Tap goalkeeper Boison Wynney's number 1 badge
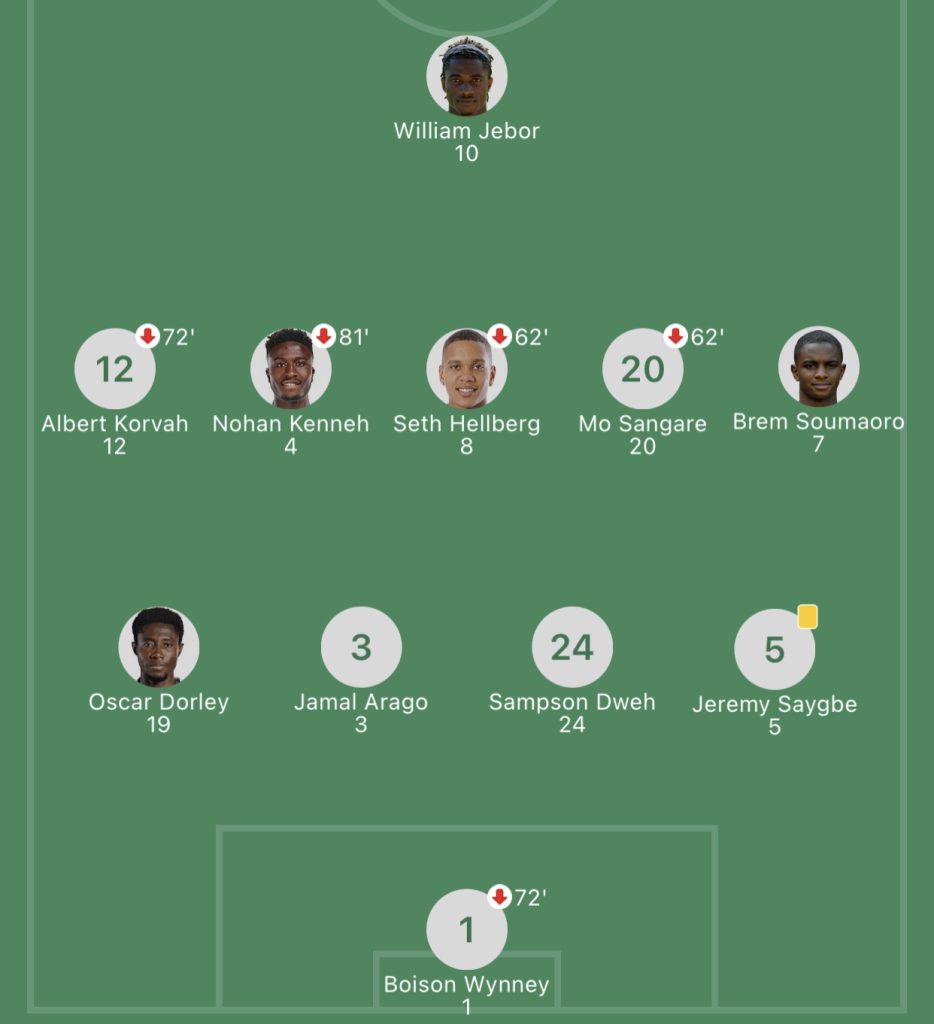 coord(467,929)
